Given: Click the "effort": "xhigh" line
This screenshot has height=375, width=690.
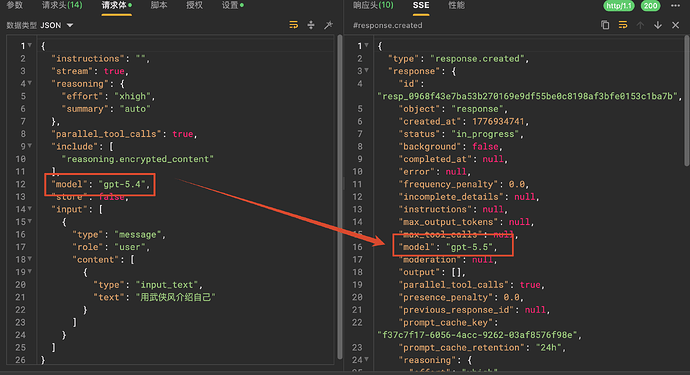Looking at the screenshot, I should click(108, 96).
